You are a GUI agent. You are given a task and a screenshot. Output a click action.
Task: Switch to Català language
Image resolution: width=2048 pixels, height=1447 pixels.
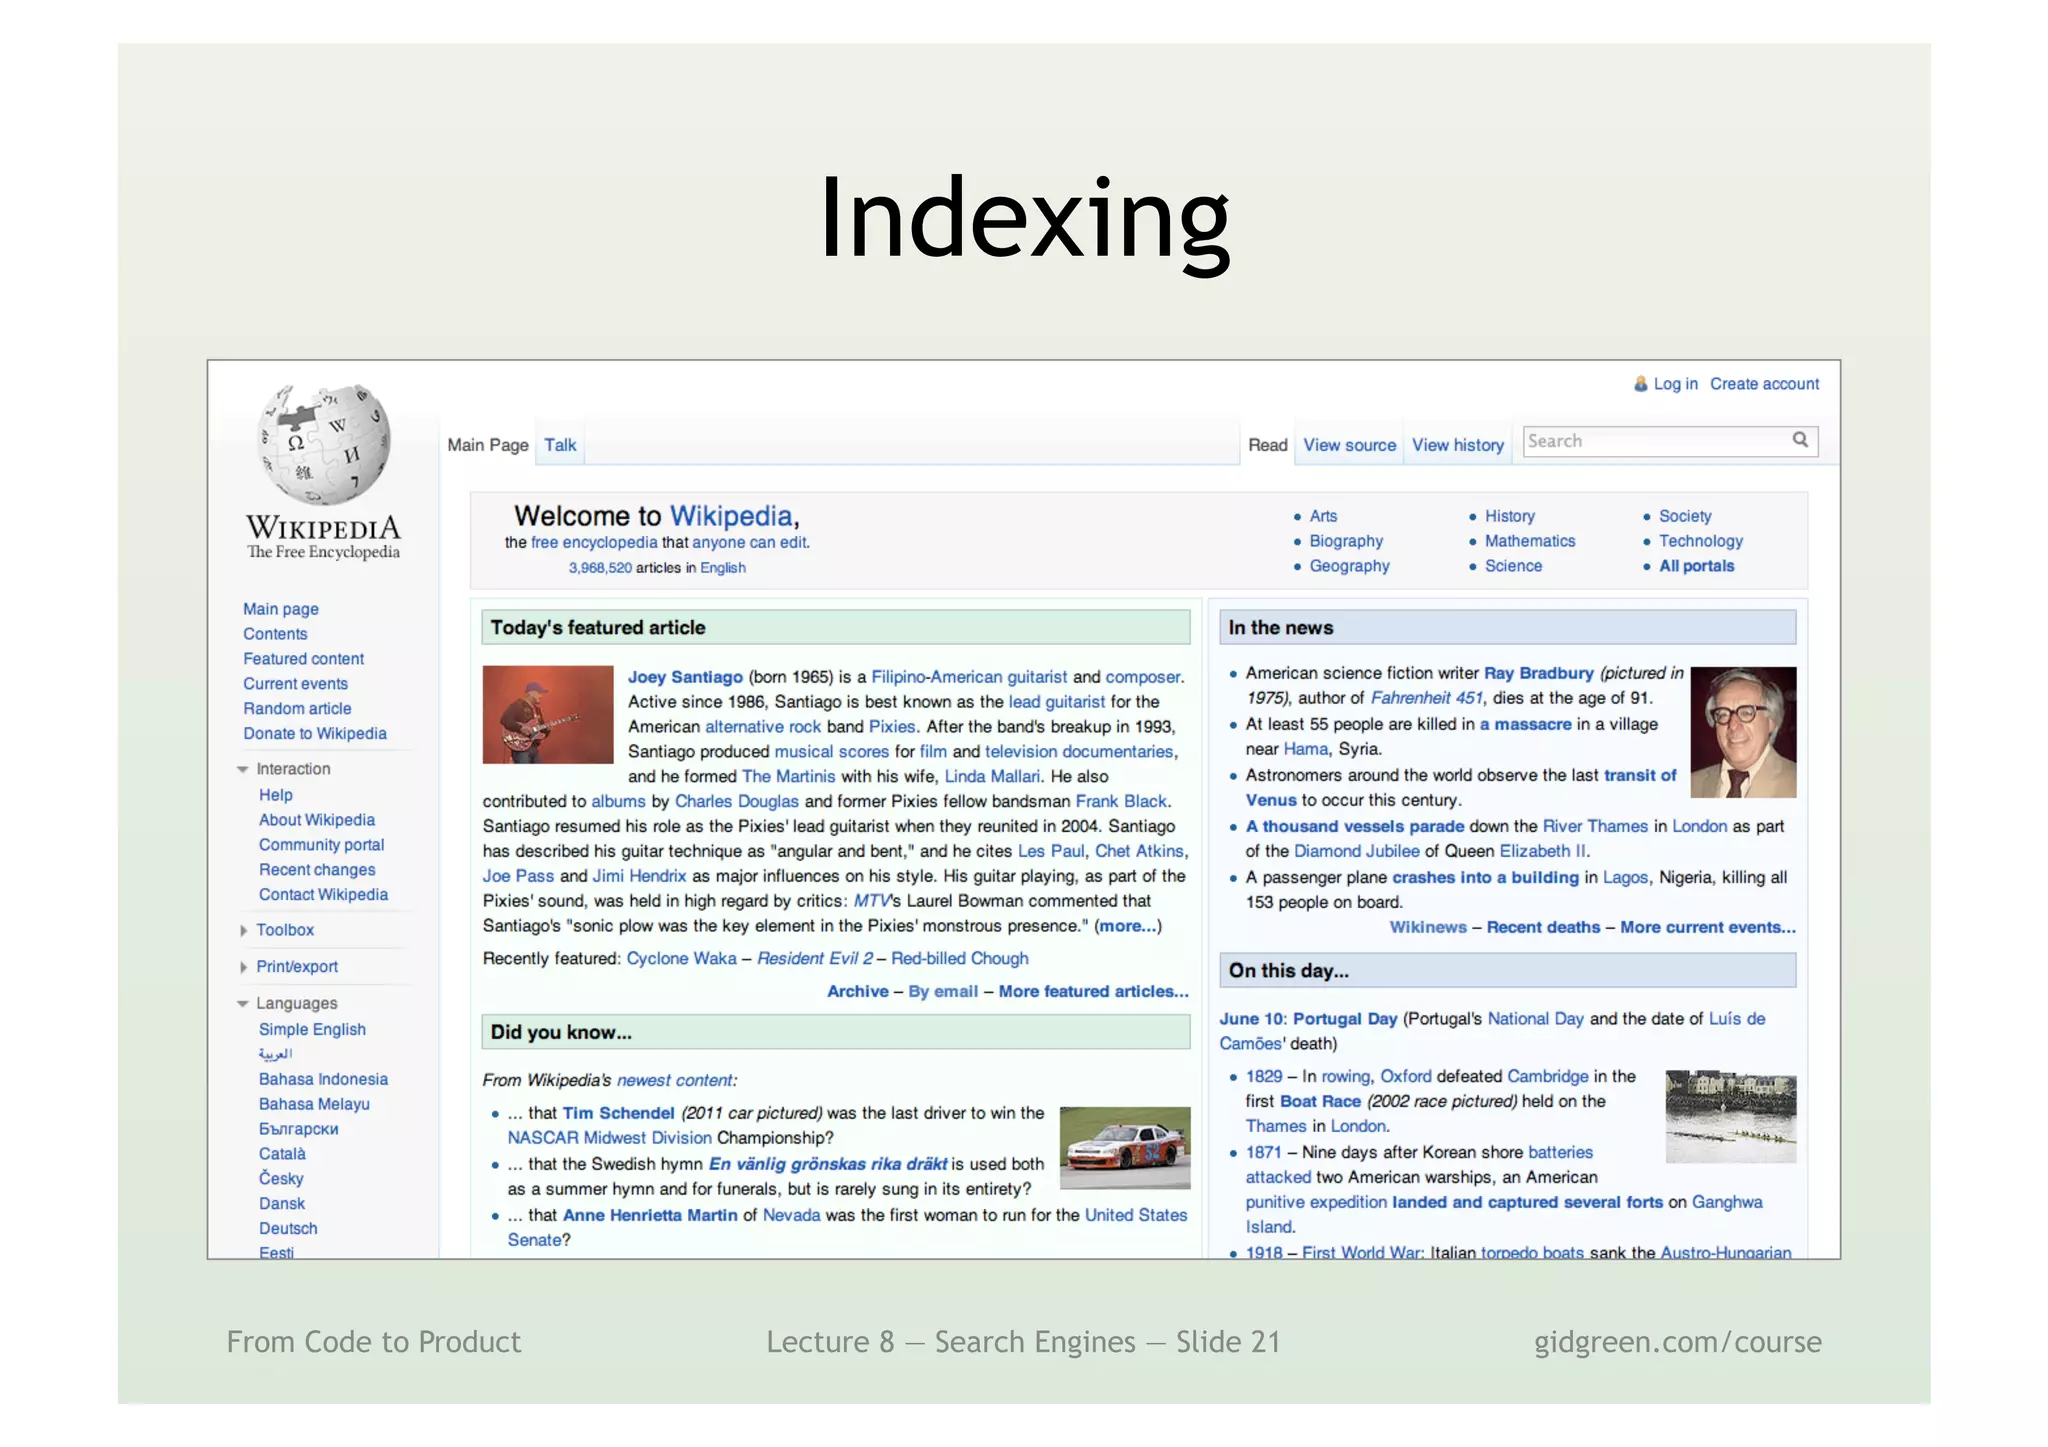point(282,1154)
